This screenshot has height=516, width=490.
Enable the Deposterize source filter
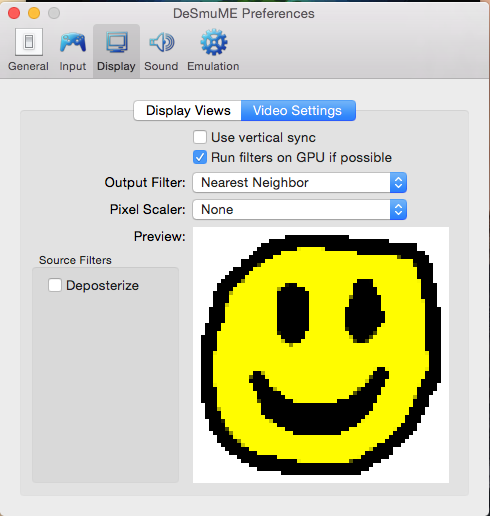coord(55,285)
